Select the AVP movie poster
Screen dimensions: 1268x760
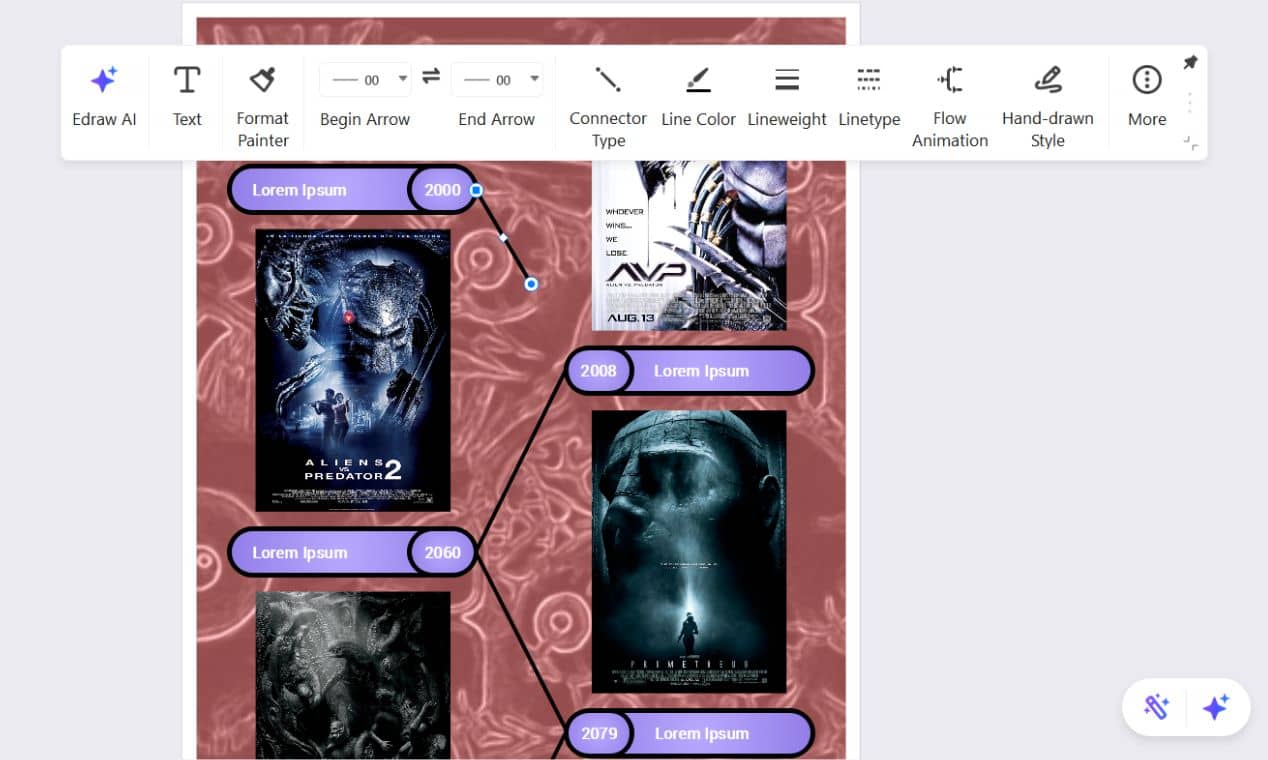click(x=689, y=245)
